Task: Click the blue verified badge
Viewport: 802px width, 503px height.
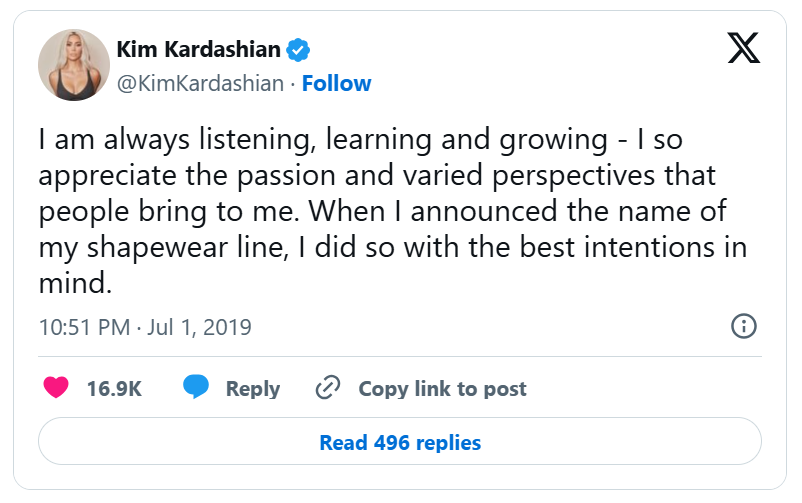Action: click(298, 49)
